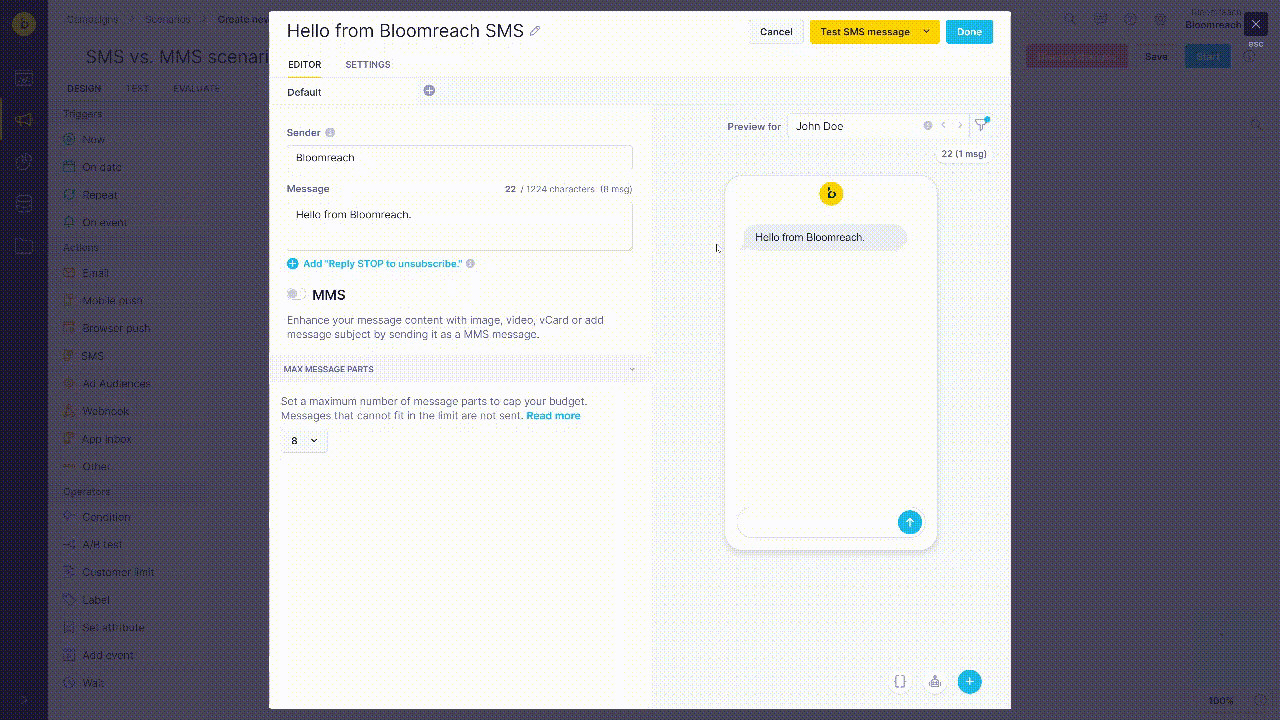Screen dimensions: 1280x720
Task: Open Sender info tooltip icon
Action: [x=330, y=133]
